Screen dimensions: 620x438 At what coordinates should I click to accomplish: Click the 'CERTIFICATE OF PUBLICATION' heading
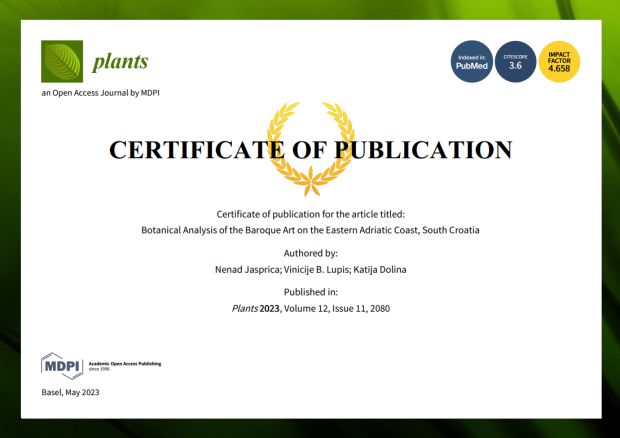tap(310, 151)
